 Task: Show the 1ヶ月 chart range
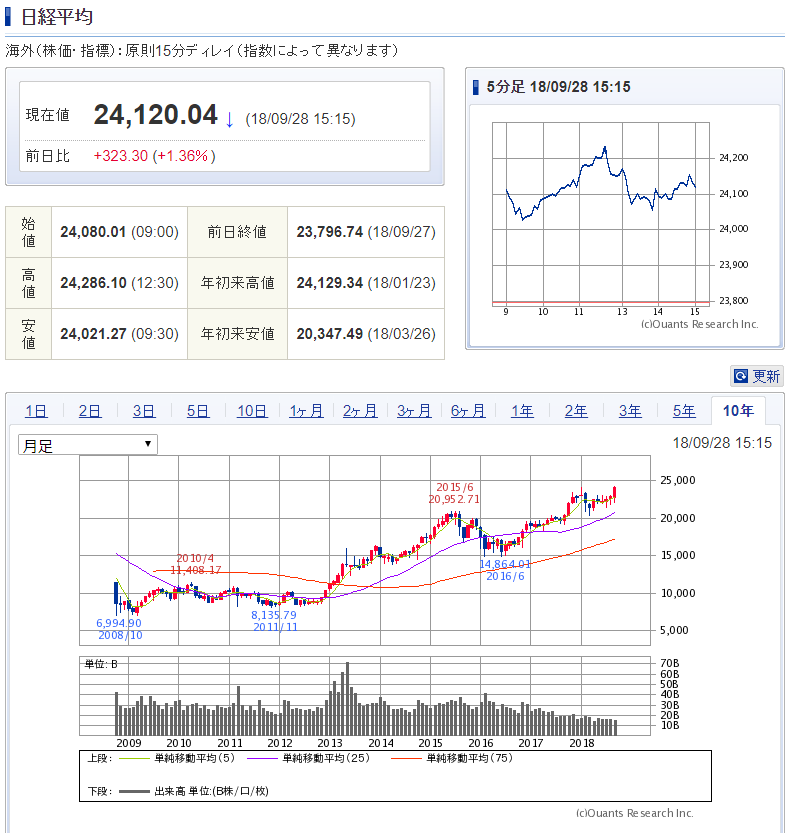coord(306,411)
